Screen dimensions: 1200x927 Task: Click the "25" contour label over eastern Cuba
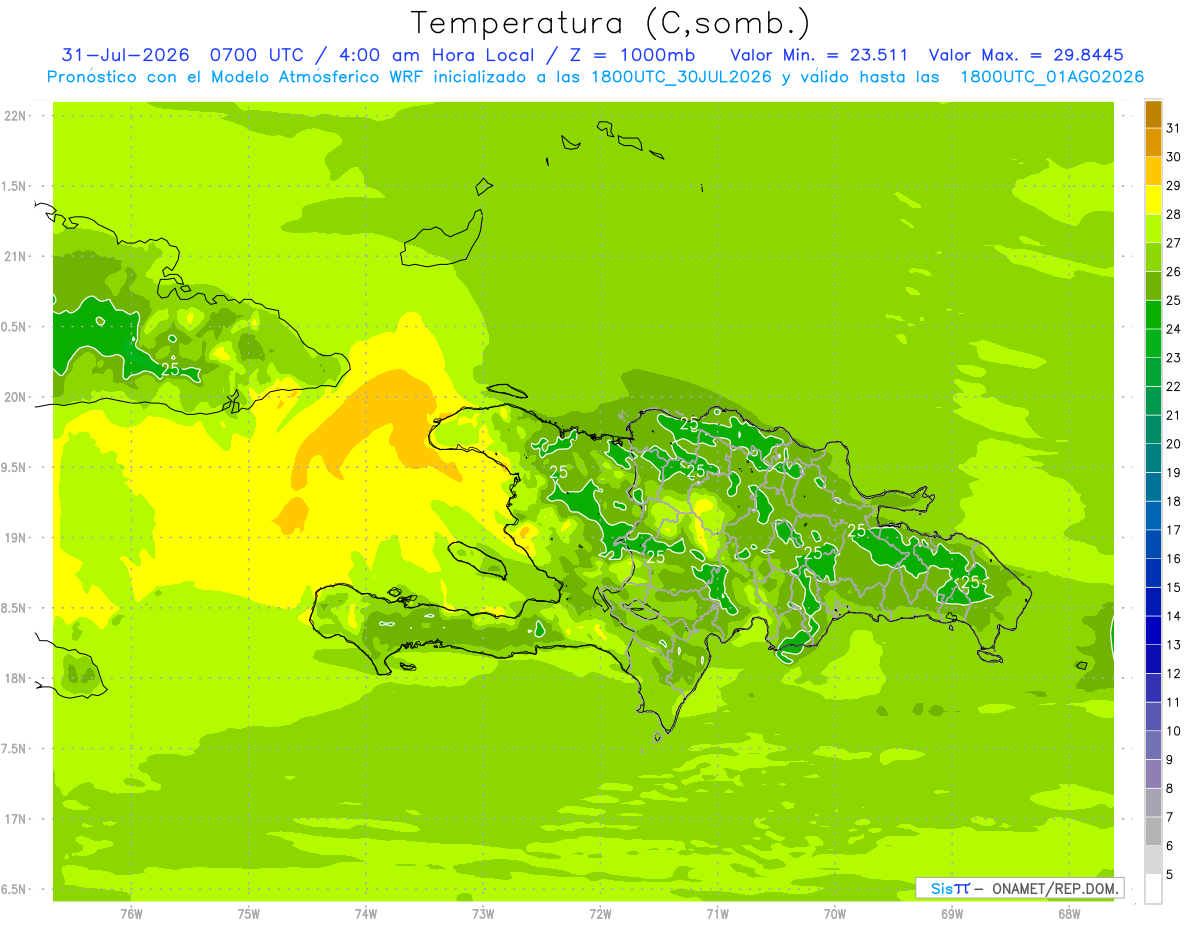[170, 369]
